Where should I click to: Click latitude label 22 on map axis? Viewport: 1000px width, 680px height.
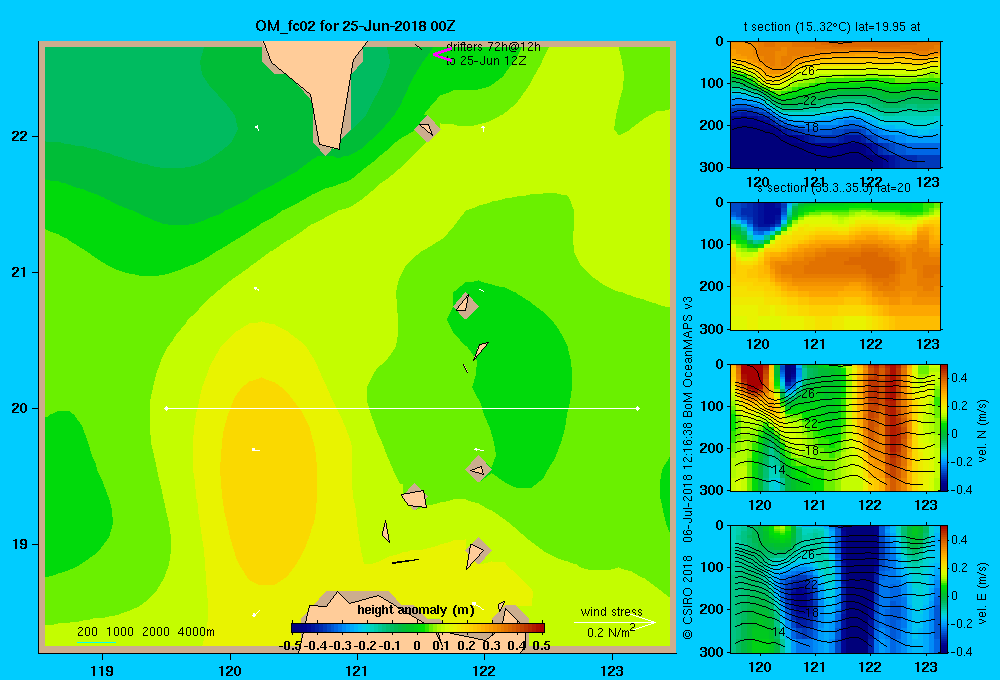[x=19, y=136]
